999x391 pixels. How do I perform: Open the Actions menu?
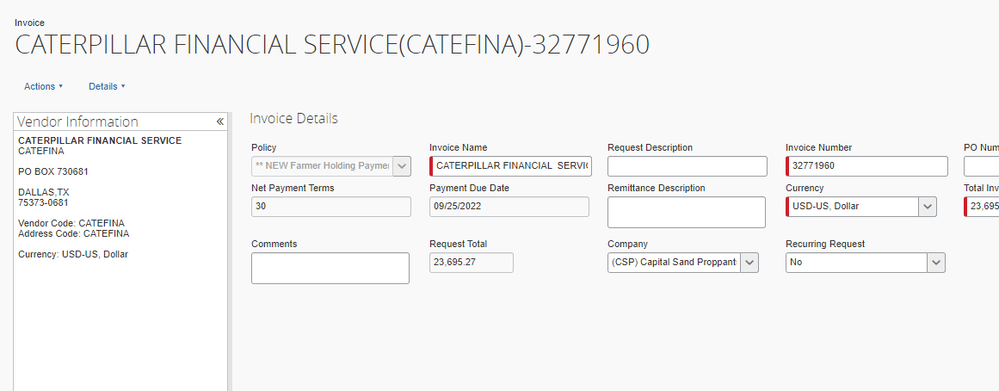point(43,87)
